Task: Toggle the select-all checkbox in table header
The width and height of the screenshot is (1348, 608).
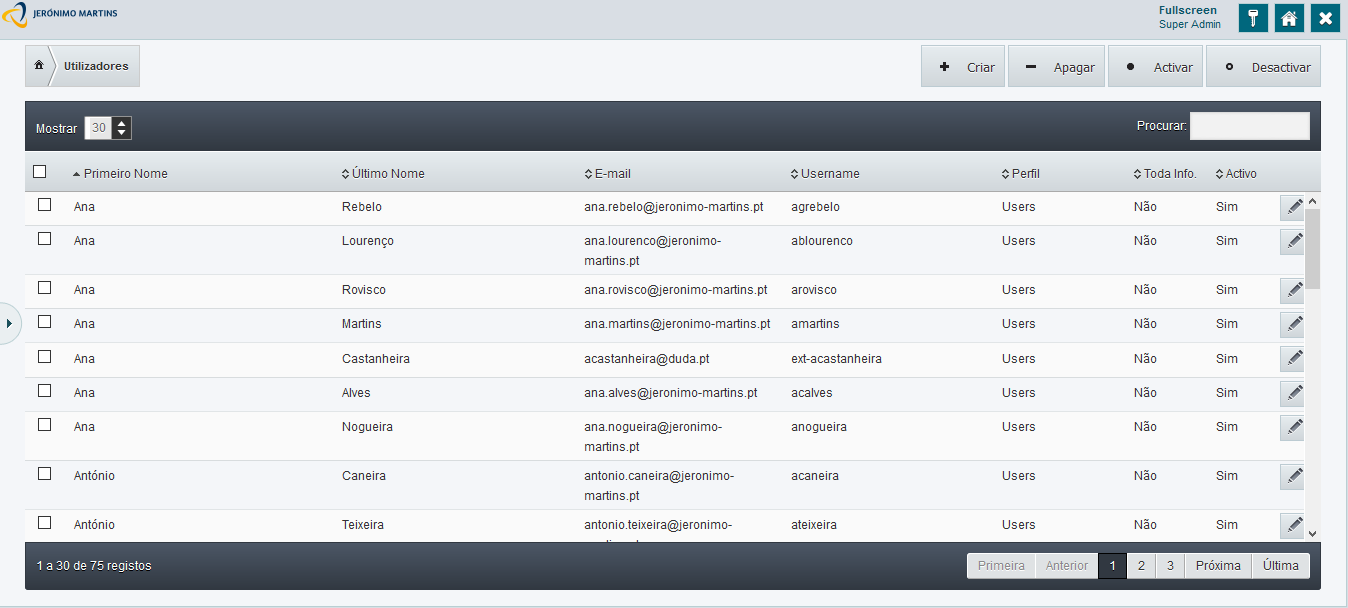Action: 40,172
